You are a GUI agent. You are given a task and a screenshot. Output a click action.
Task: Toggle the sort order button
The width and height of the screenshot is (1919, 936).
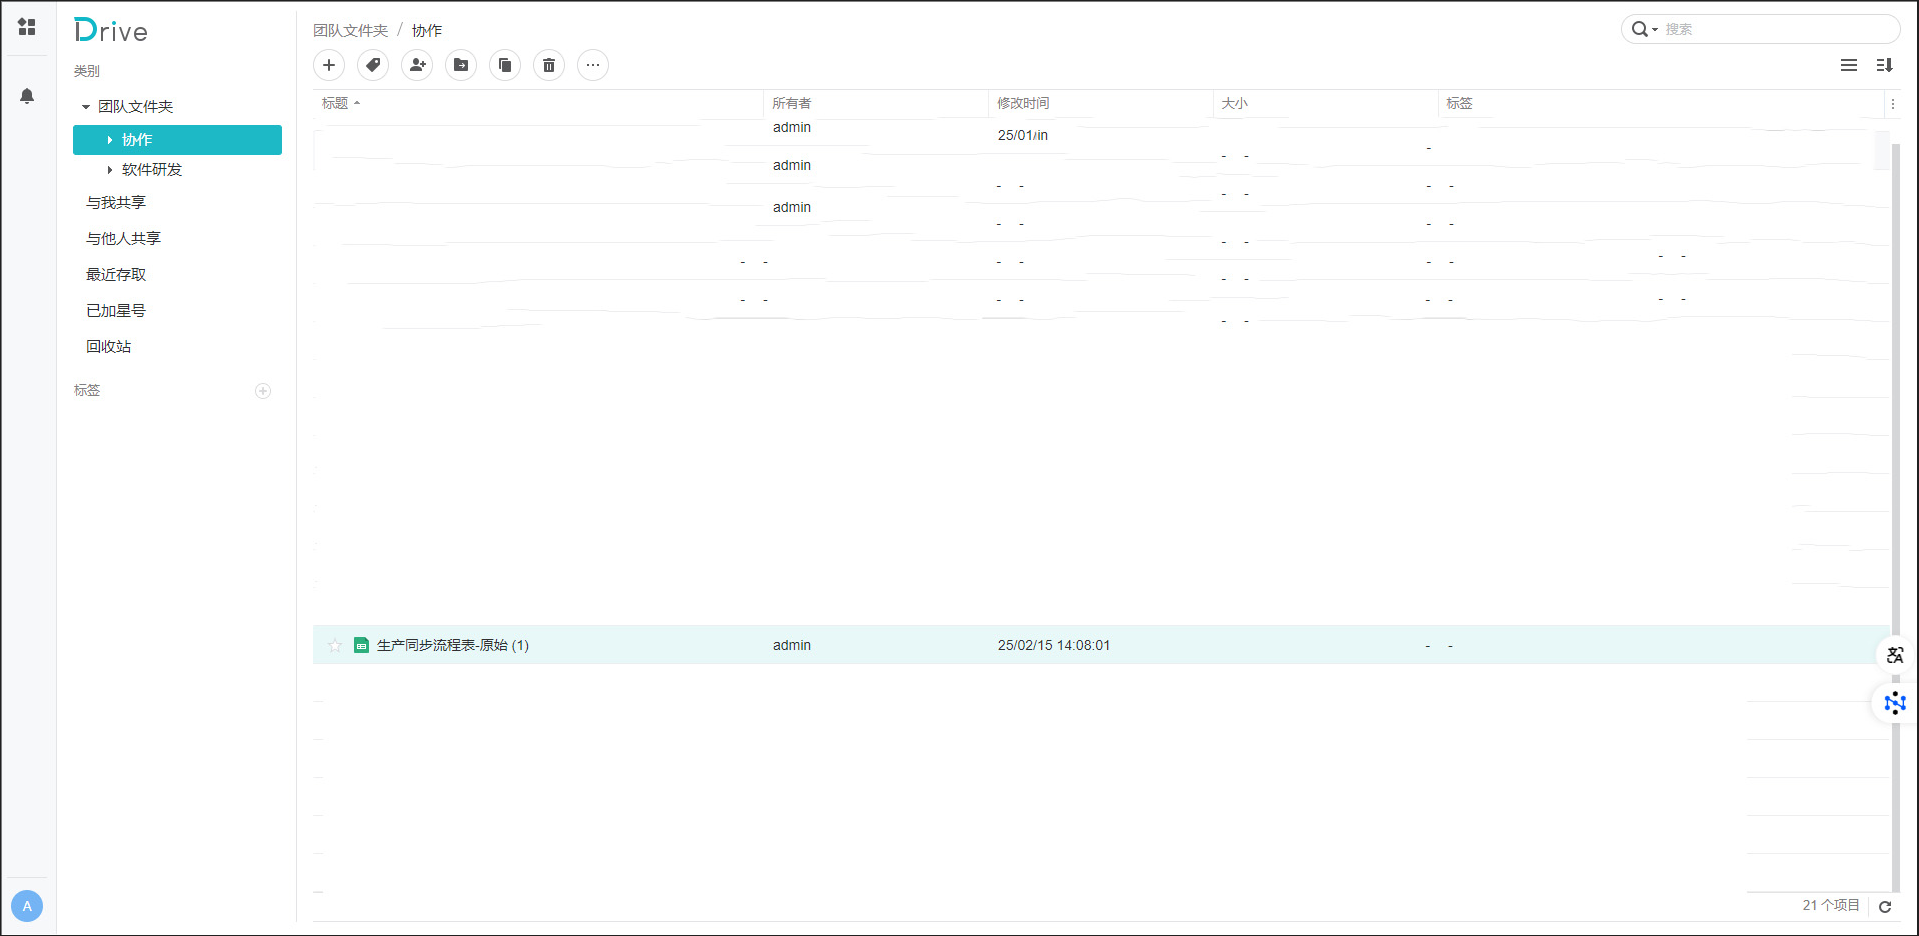coord(1885,65)
